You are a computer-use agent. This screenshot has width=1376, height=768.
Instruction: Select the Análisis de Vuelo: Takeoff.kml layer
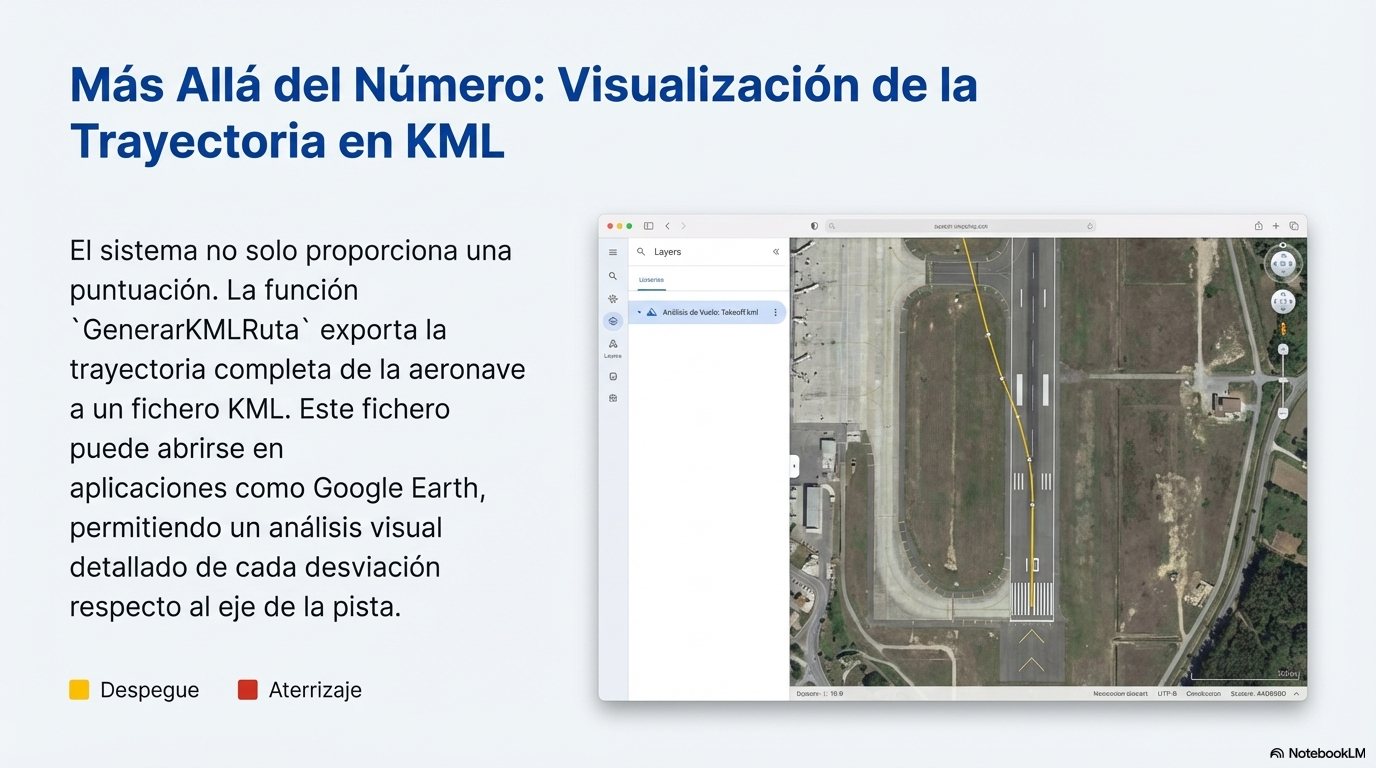pos(709,313)
